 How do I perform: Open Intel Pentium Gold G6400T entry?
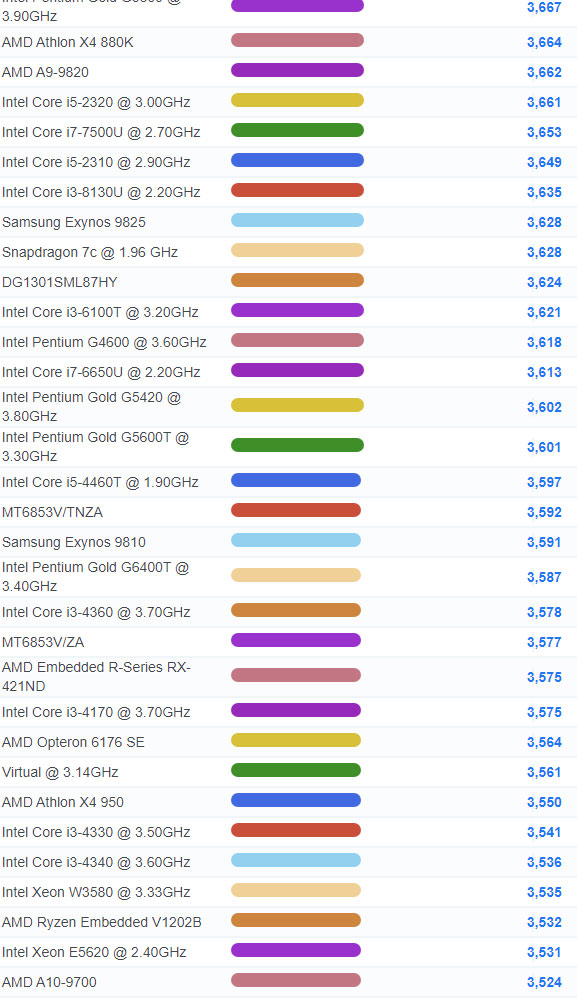click(95, 577)
